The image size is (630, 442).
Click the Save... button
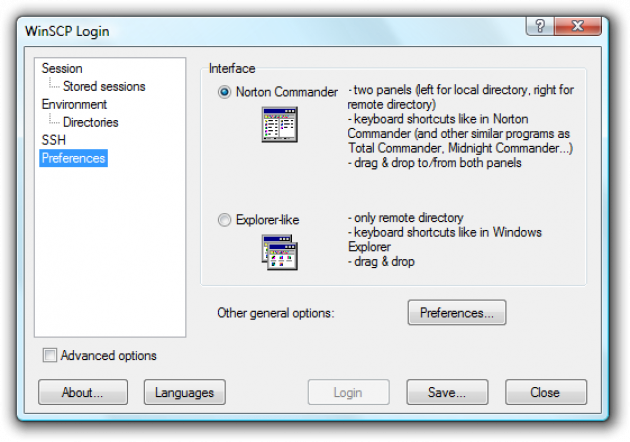coord(447,392)
